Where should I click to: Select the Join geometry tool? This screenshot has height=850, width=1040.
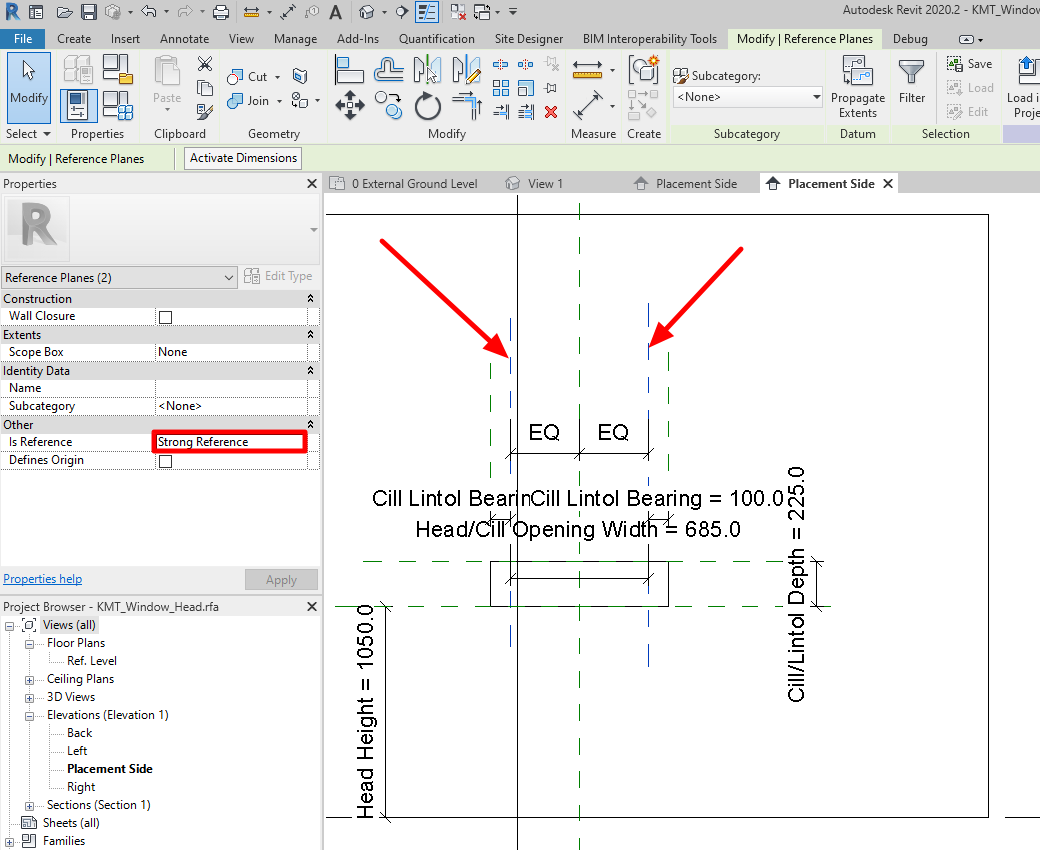[x=248, y=100]
